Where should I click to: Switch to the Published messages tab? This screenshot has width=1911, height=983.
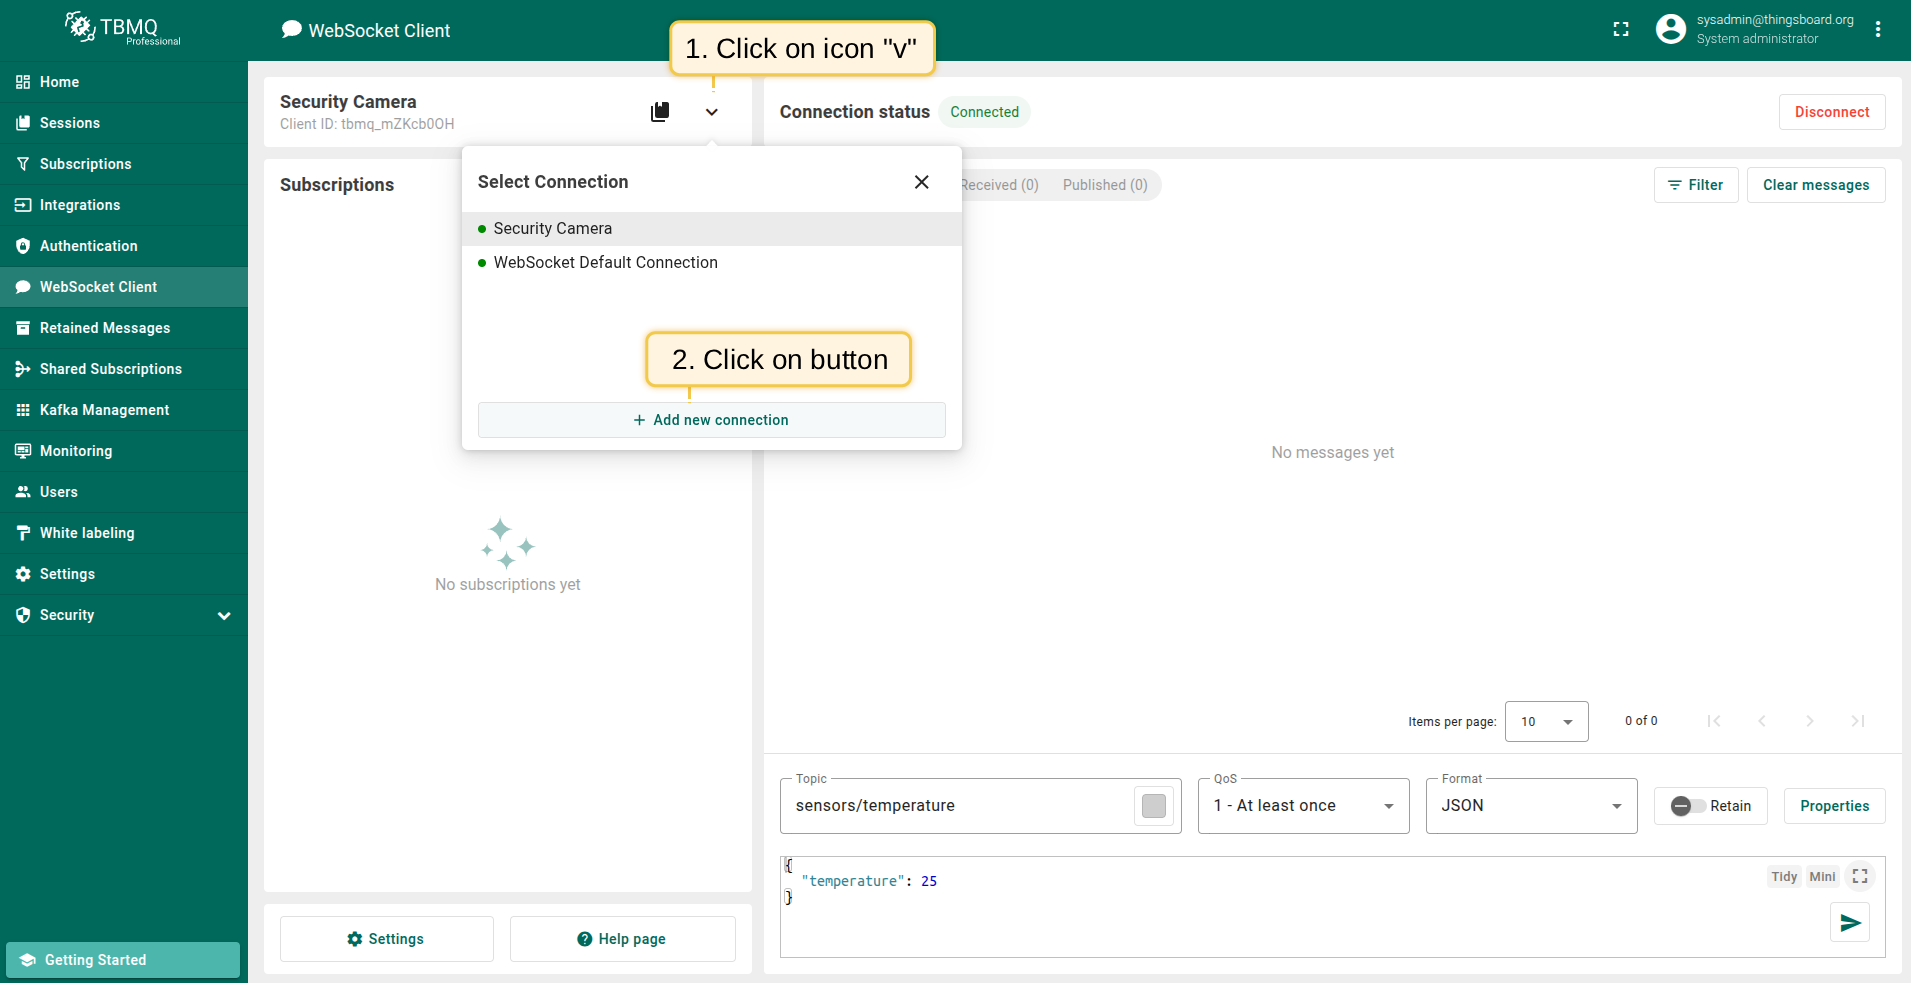pyautogui.click(x=1104, y=185)
